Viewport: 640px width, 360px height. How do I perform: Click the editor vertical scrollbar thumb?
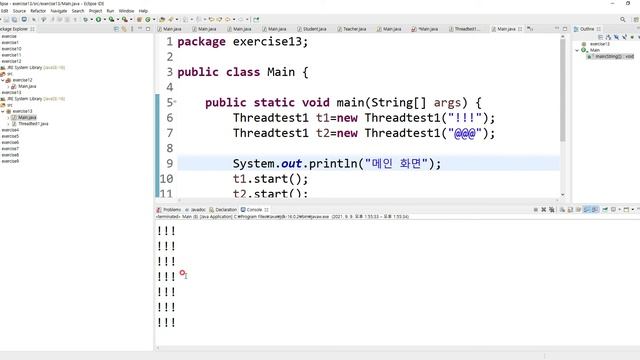point(562,90)
